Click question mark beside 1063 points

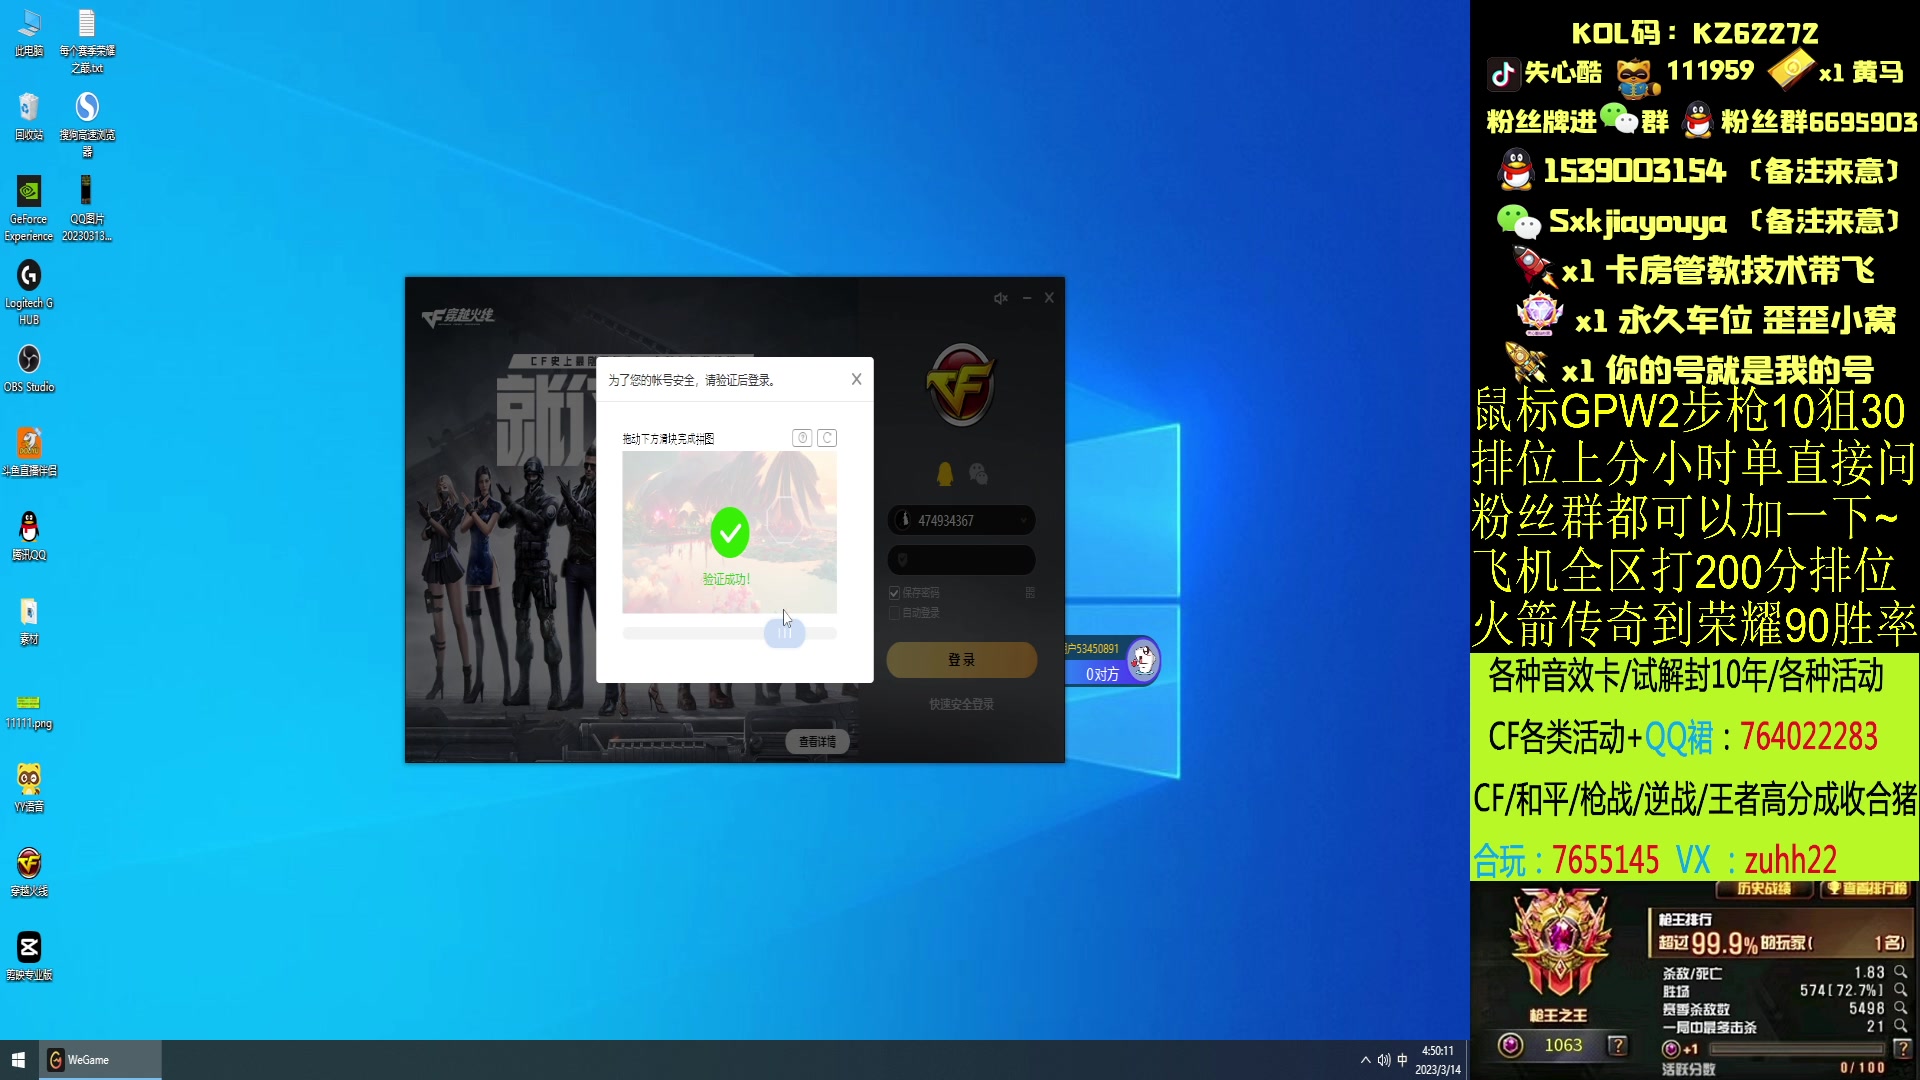pyautogui.click(x=1617, y=1046)
